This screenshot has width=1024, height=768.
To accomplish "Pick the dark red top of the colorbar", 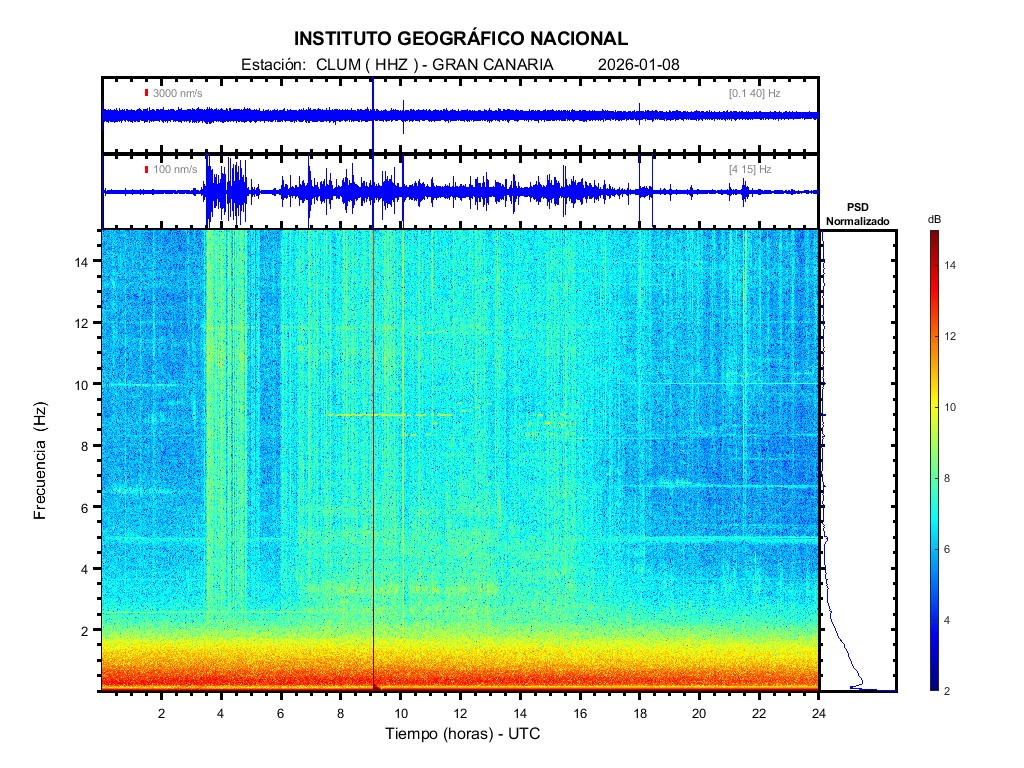I will [933, 236].
